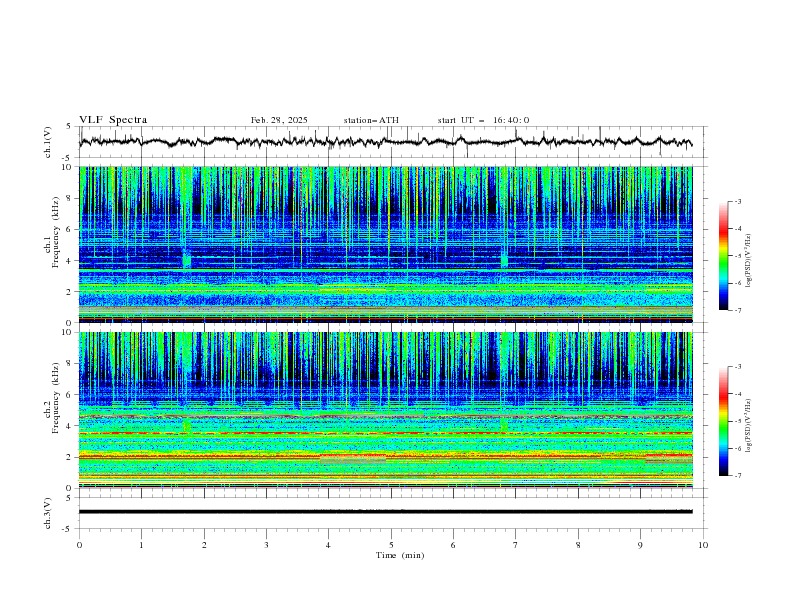Image resolution: width=792 pixels, height=612 pixels.
Task: Click time axis tick label "3"
Action: coord(266,545)
